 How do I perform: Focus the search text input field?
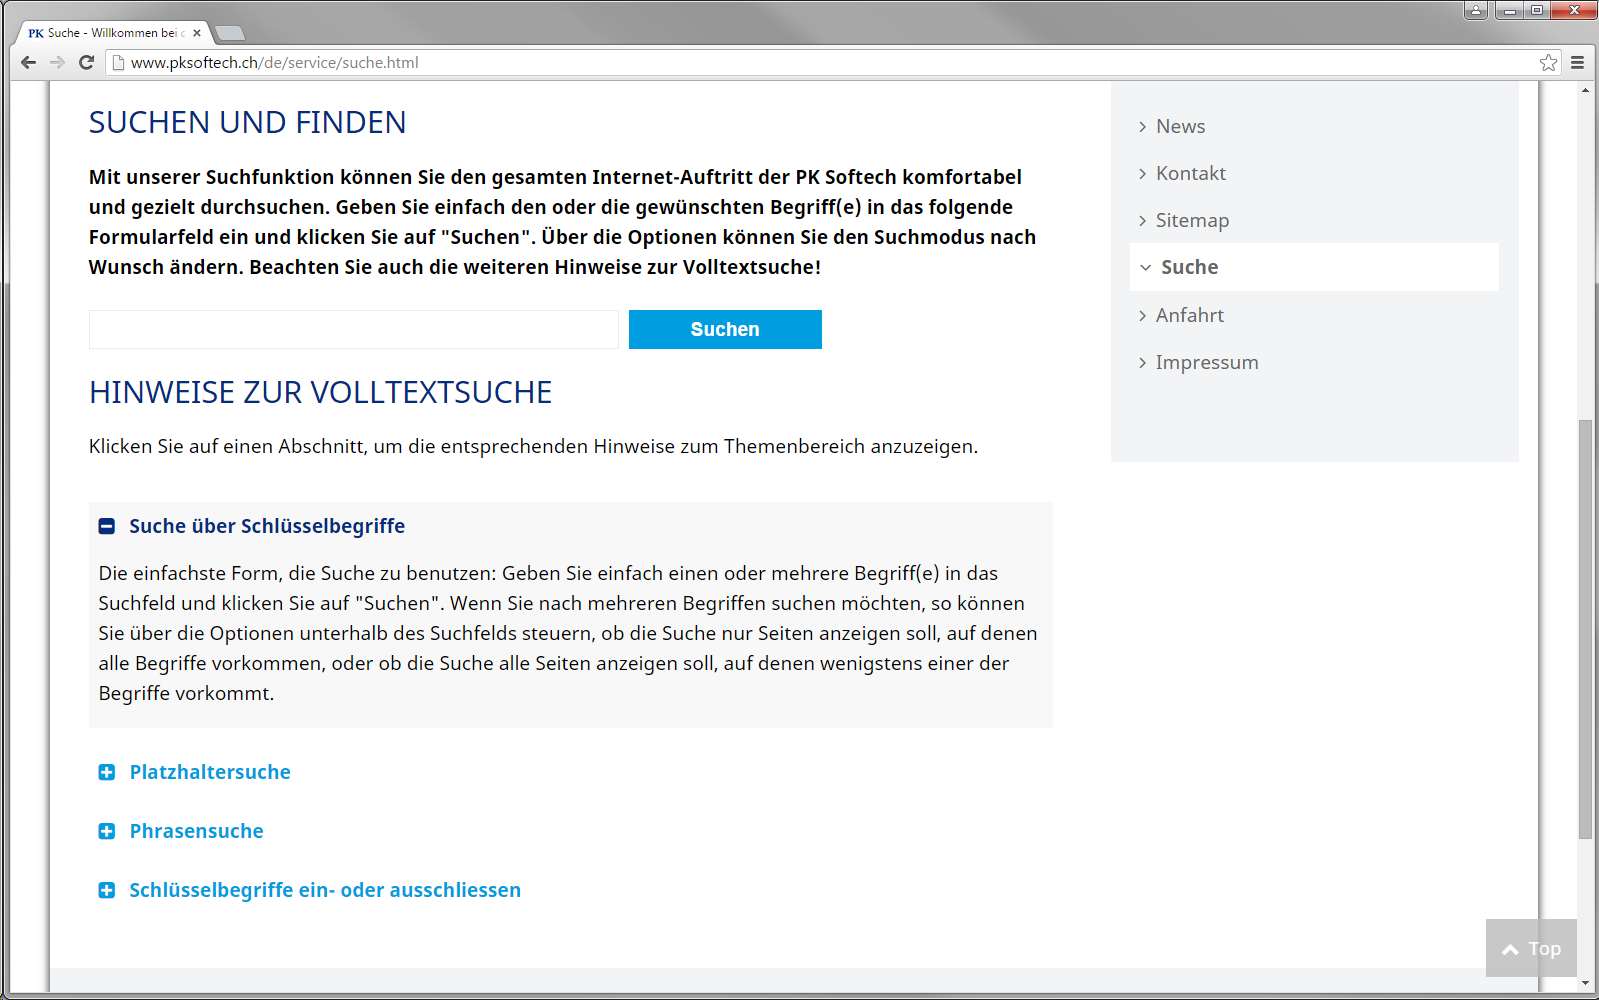click(353, 329)
